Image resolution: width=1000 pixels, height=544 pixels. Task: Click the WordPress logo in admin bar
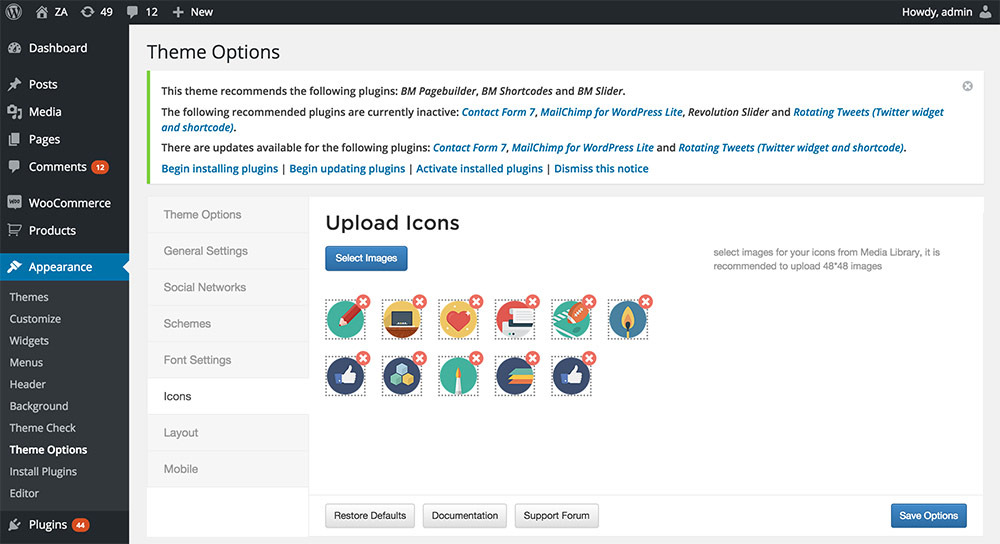[x=14, y=12]
